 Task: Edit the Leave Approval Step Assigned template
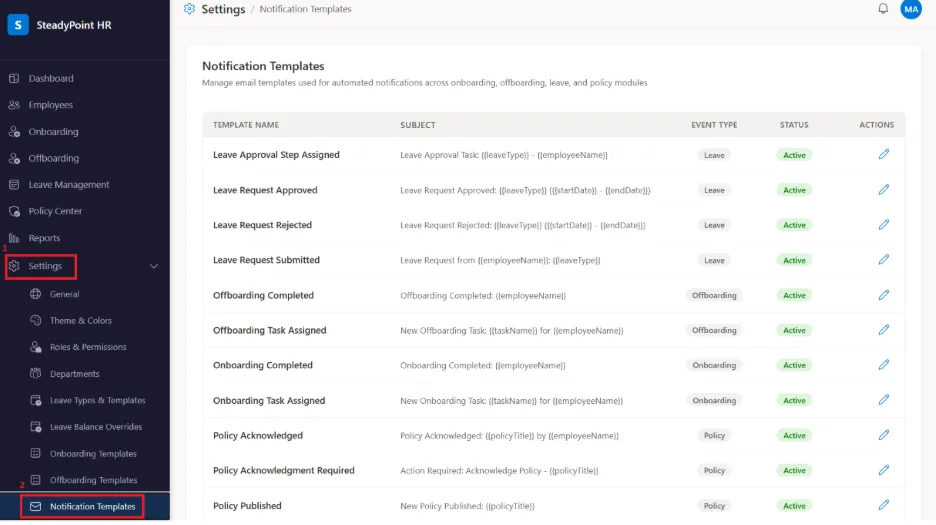(x=883, y=155)
